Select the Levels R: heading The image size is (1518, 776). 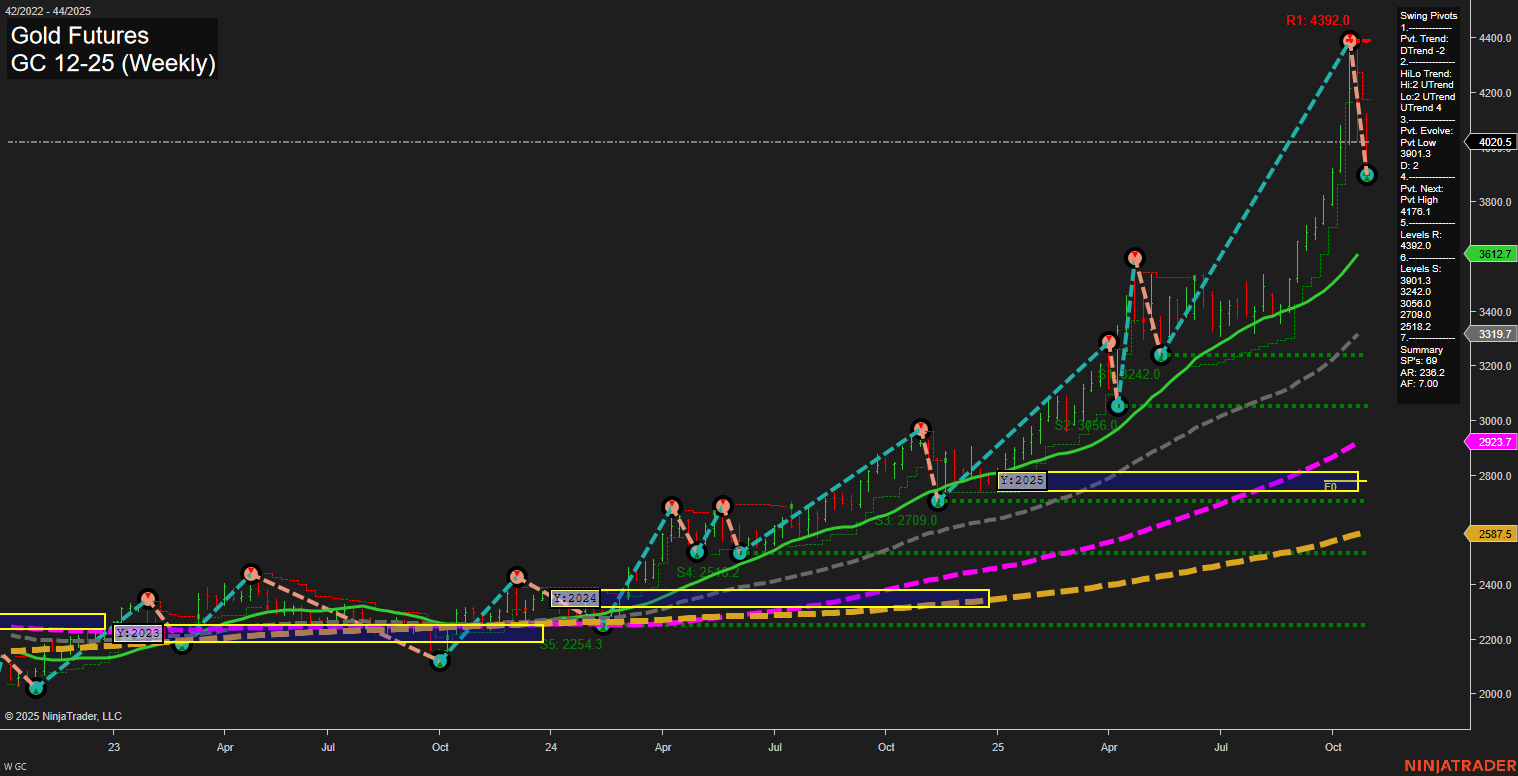click(1421, 234)
